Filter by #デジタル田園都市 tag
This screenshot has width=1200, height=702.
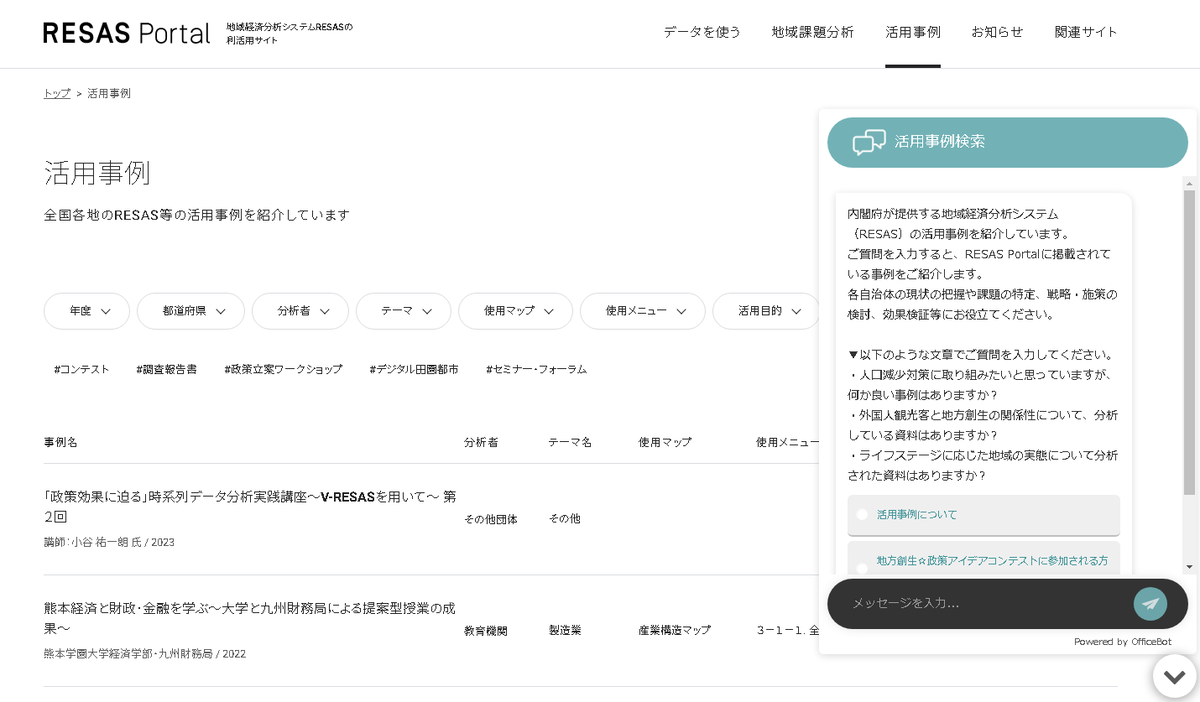(414, 369)
